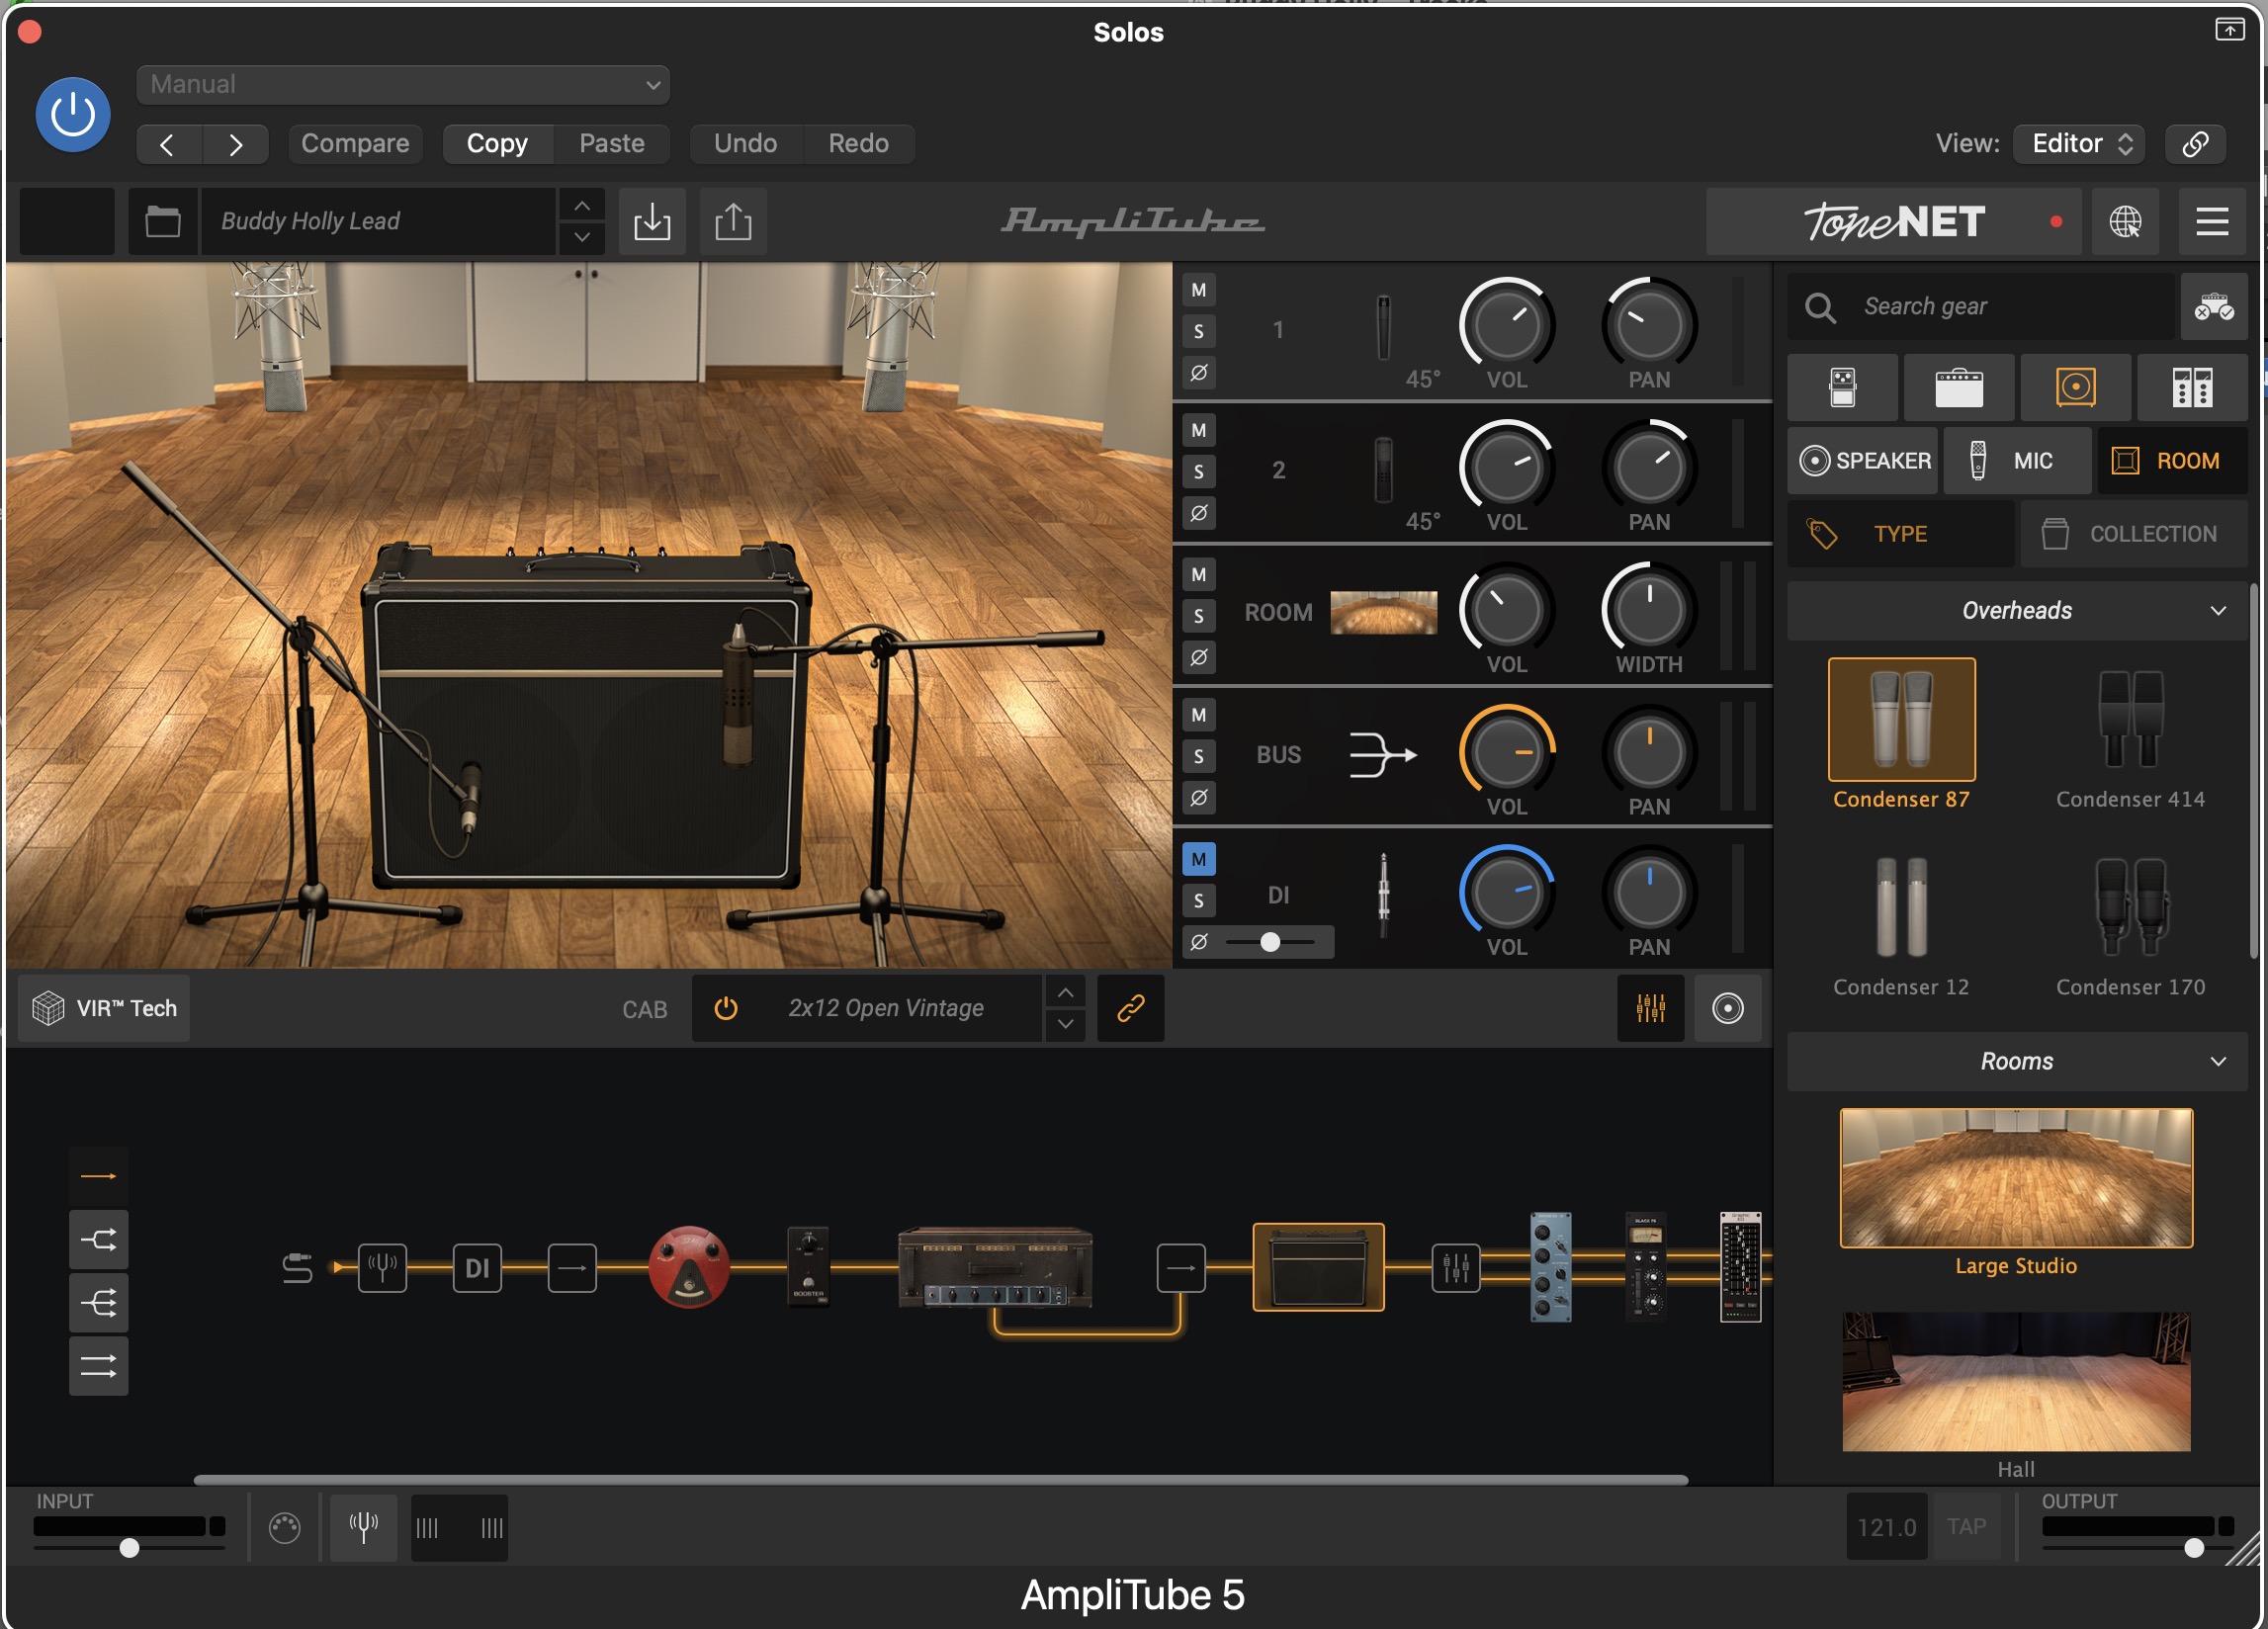Viewport: 2268px width, 1629px height.
Task: Select the stomp pedal gear category
Action: 1842,387
